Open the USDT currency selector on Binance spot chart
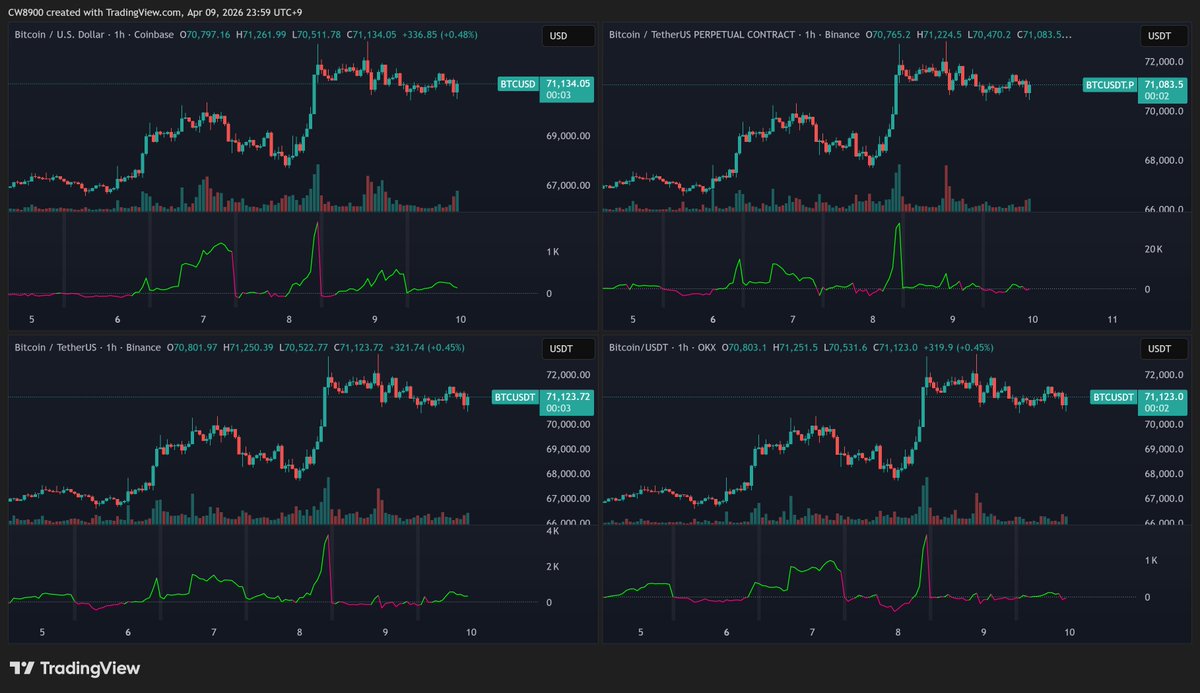1200x693 pixels. (x=559, y=348)
